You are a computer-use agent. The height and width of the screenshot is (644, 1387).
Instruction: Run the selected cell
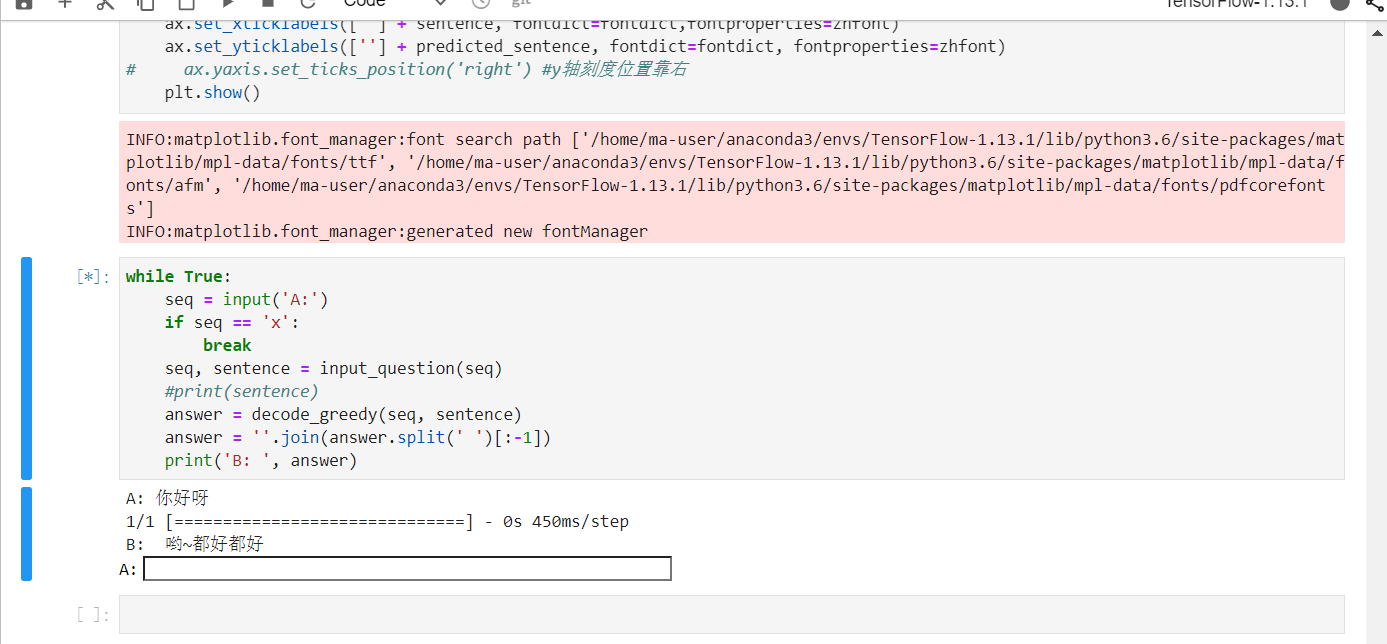tap(227, 3)
